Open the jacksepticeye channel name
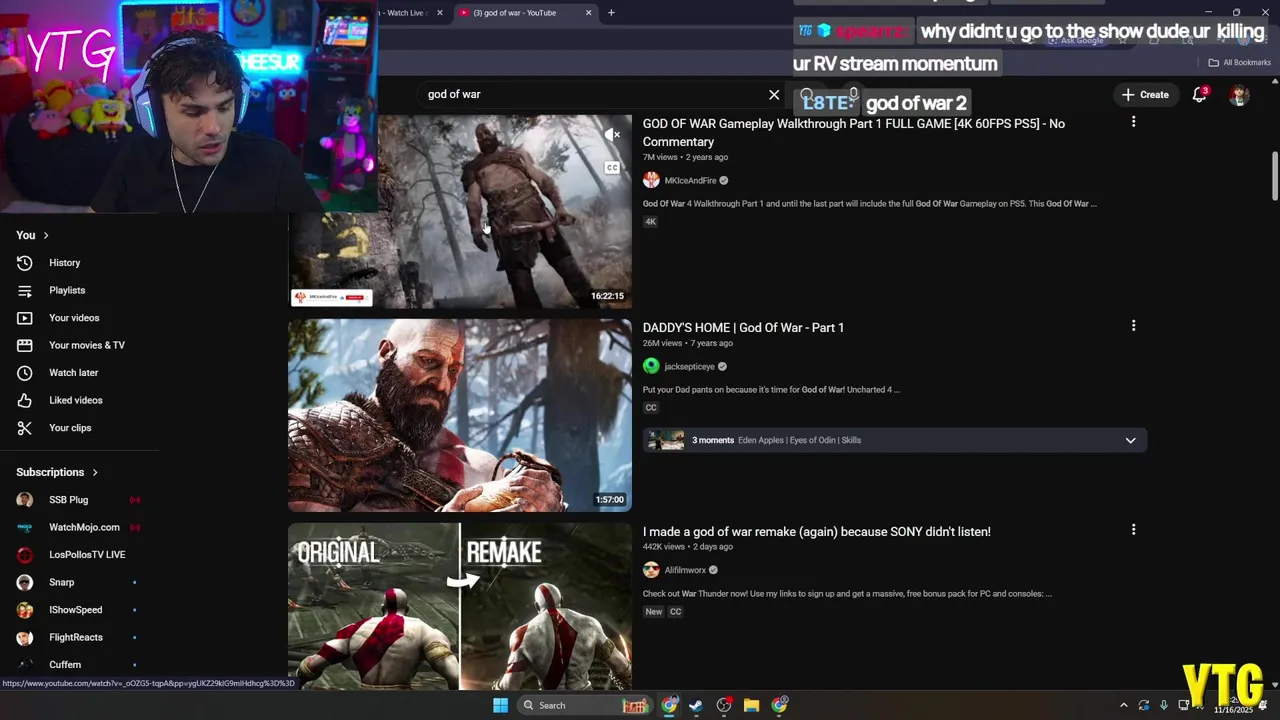 point(689,367)
